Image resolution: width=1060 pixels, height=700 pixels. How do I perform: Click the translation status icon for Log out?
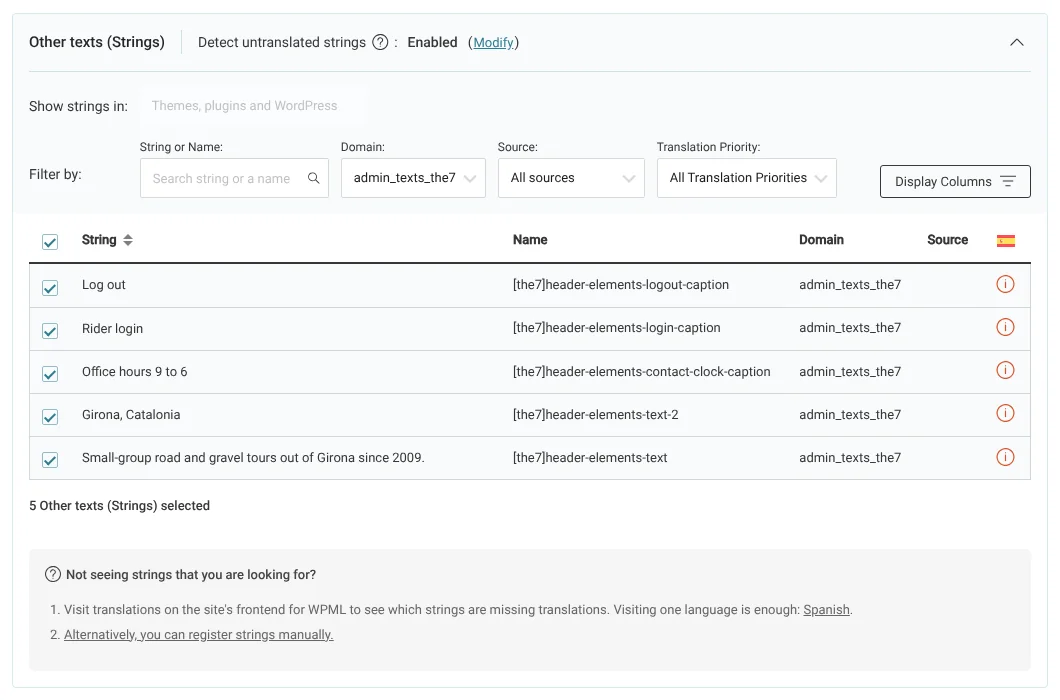(x=1005, y=284)
